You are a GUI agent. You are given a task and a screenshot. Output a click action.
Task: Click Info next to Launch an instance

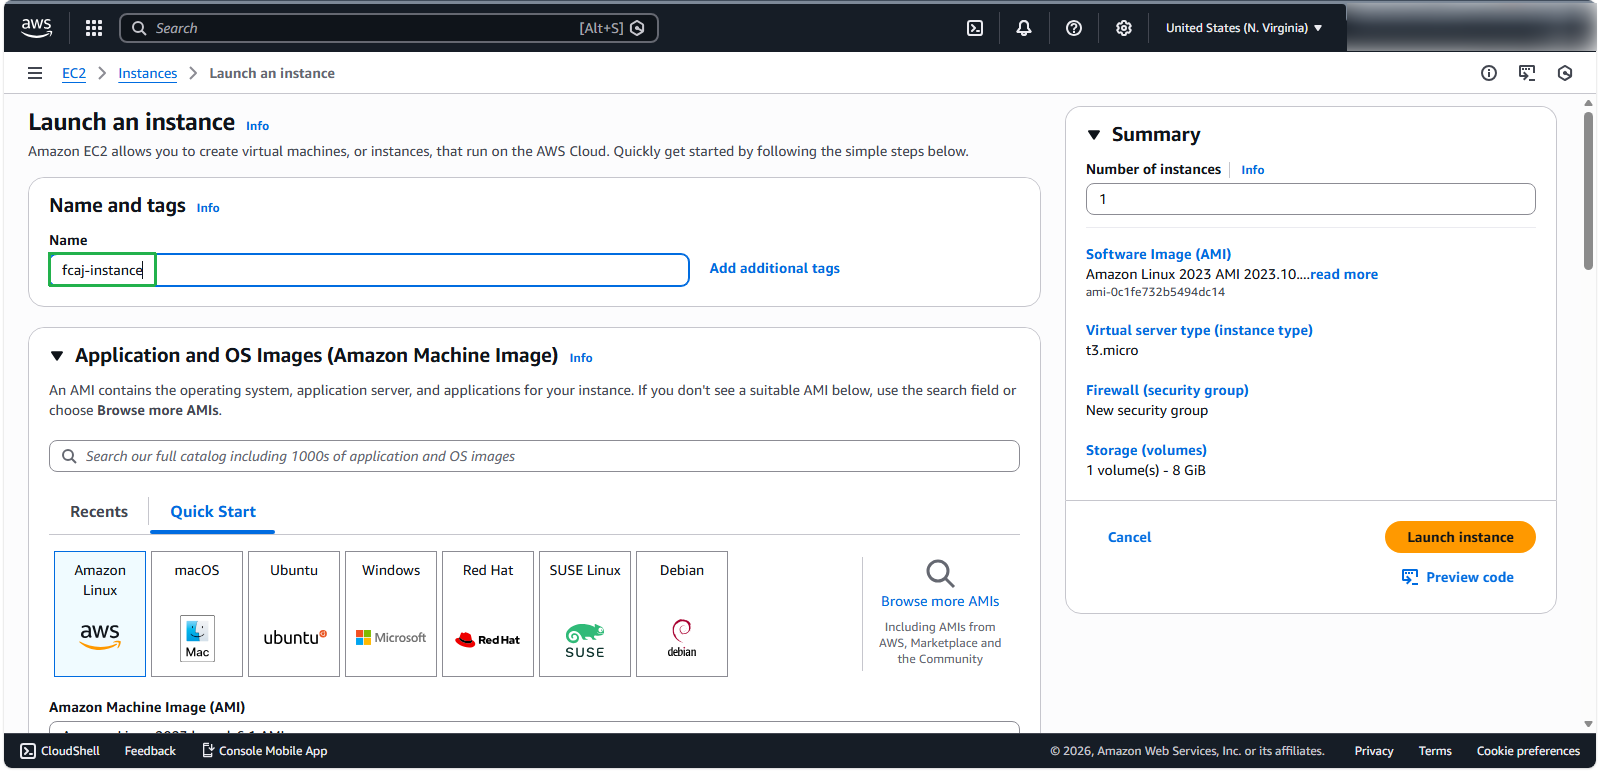pyautogui.click(x=258, y=126)
